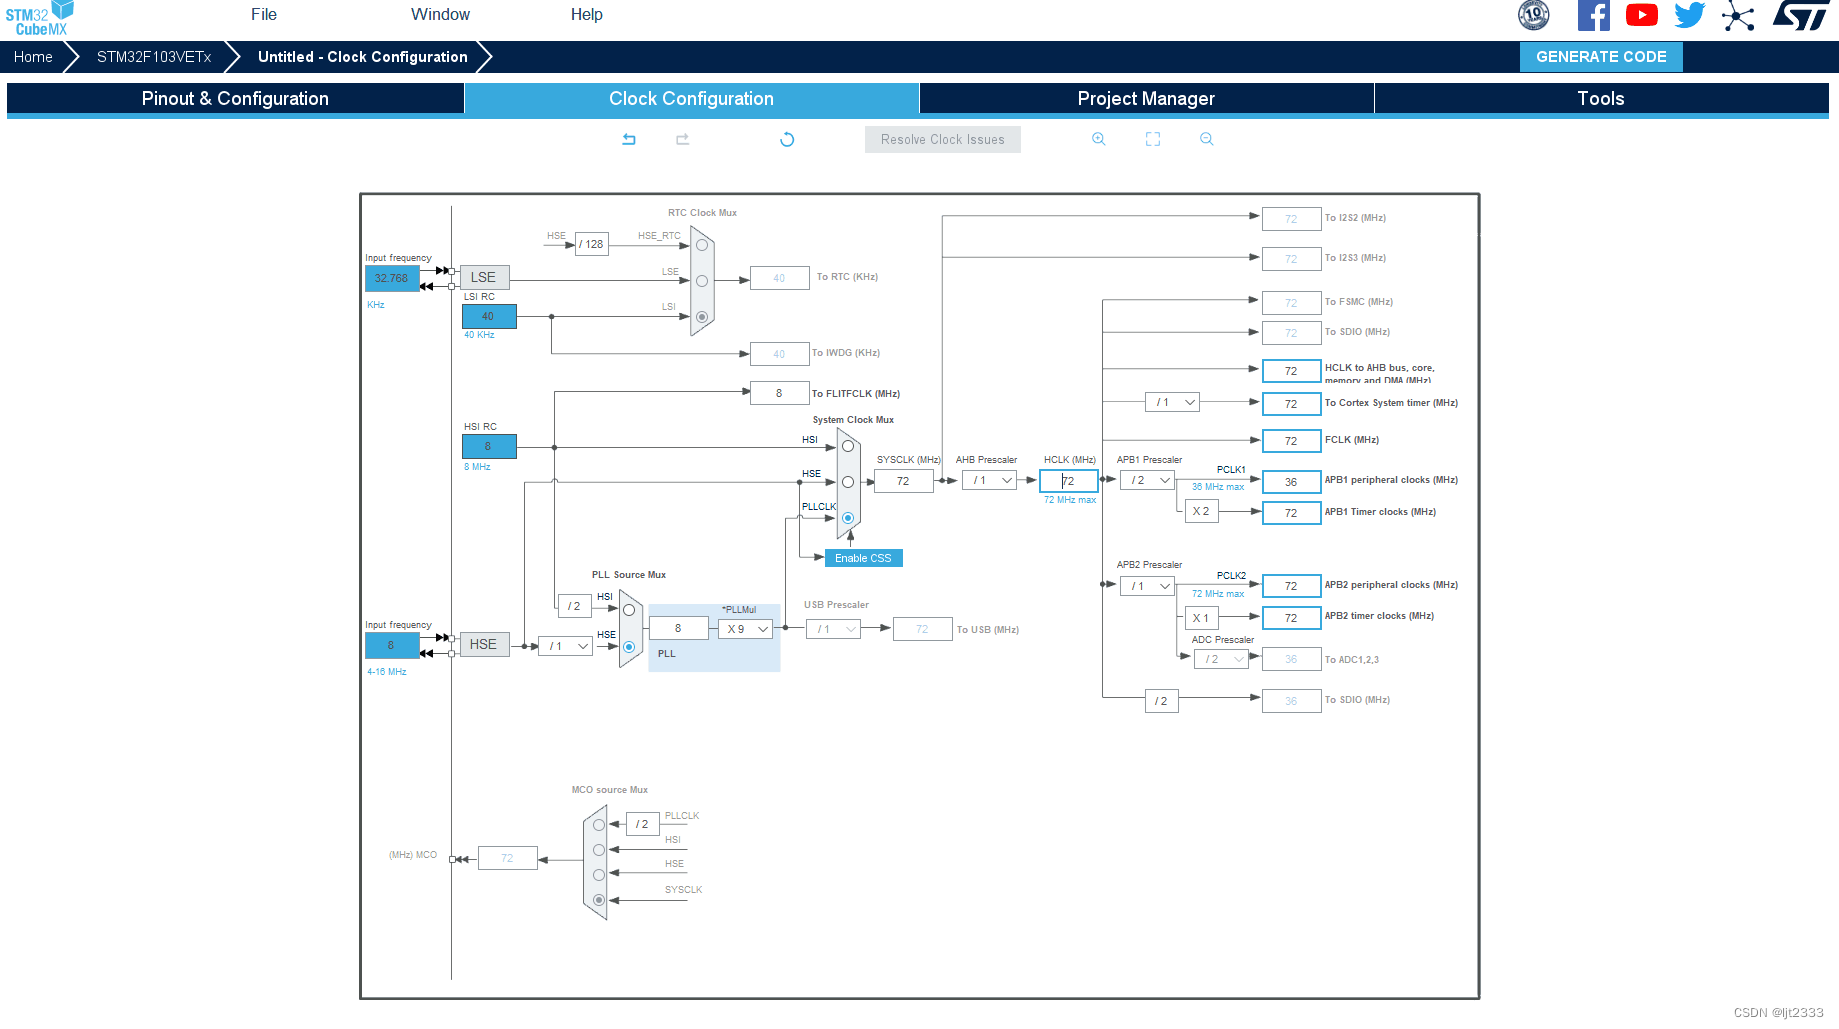Open the APB1 Prescaler dropdown
Image resolution: width=1839 pixels, height=1029 pixels.
click(1147, 481)
